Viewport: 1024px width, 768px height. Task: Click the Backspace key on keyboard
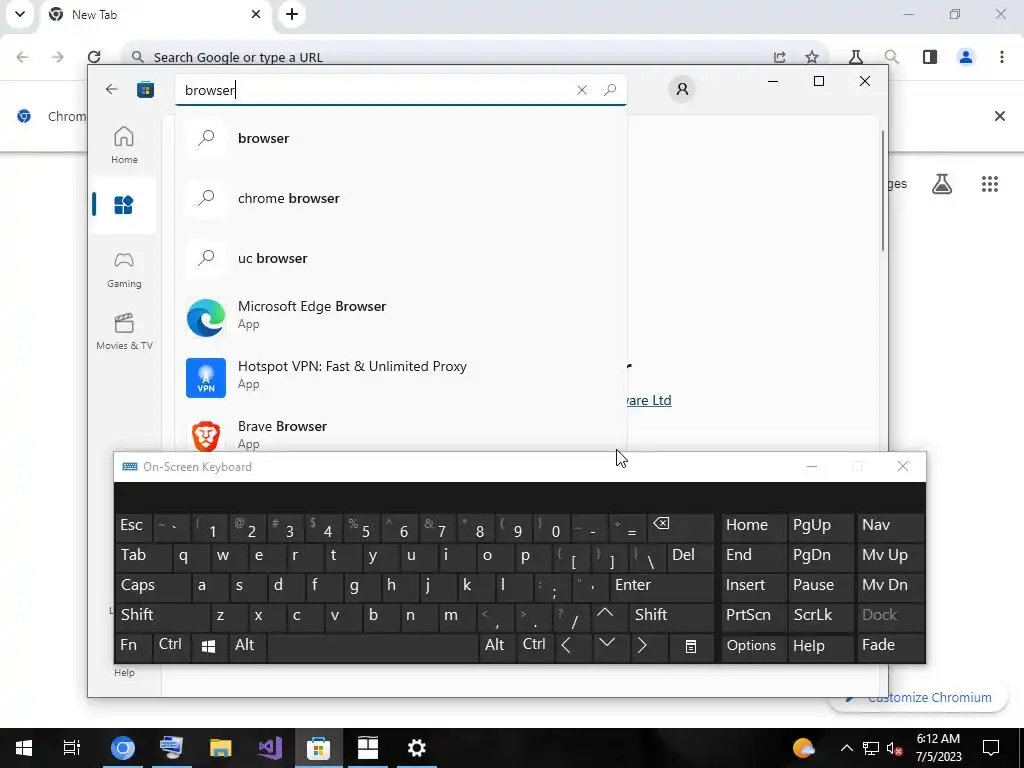point(680,526)
